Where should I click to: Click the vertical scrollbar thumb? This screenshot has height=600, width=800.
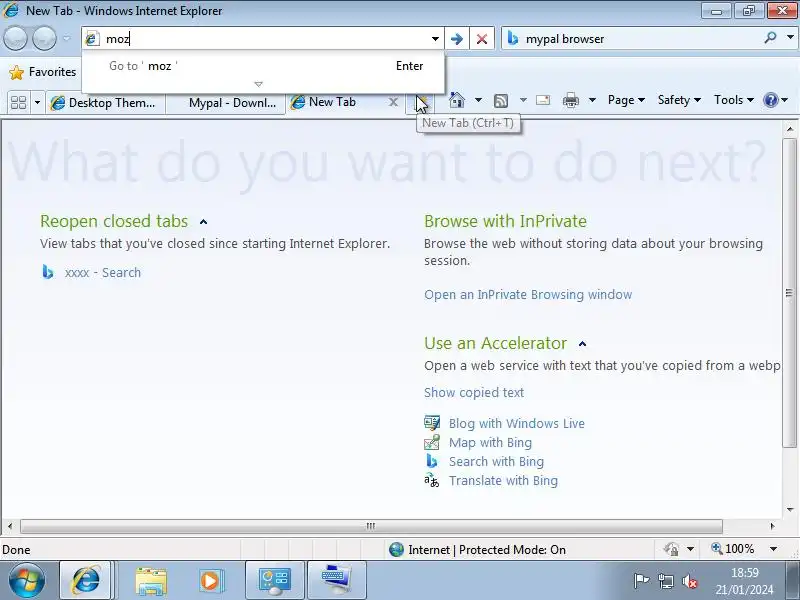point(789,292)
